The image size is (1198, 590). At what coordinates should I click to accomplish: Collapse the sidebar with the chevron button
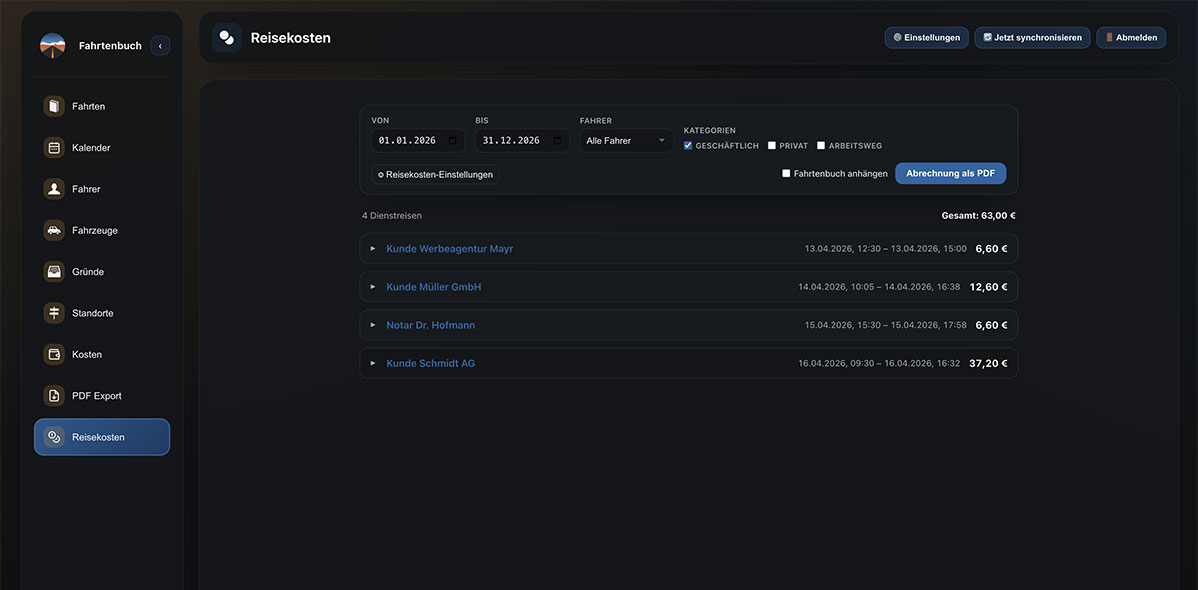[160, 46]
